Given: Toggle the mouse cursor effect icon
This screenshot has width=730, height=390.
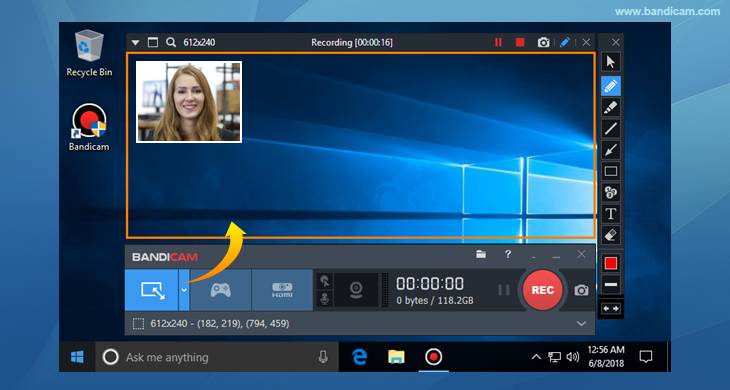Looking at the screenshot, I should (325, 282).
